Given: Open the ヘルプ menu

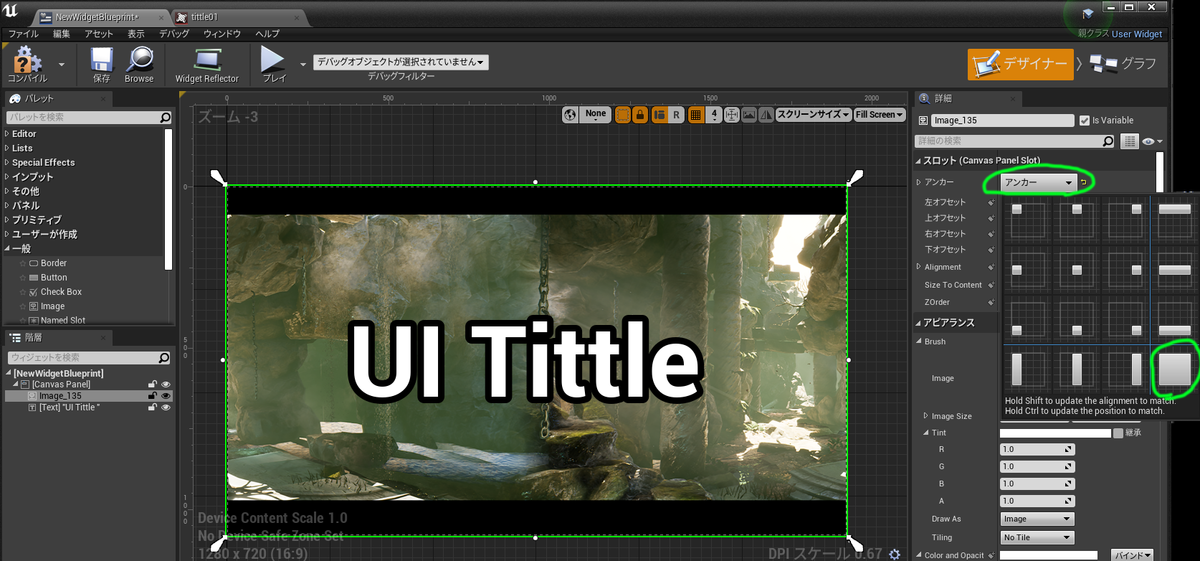Looking at the screenshot, I should coord(268,33).
